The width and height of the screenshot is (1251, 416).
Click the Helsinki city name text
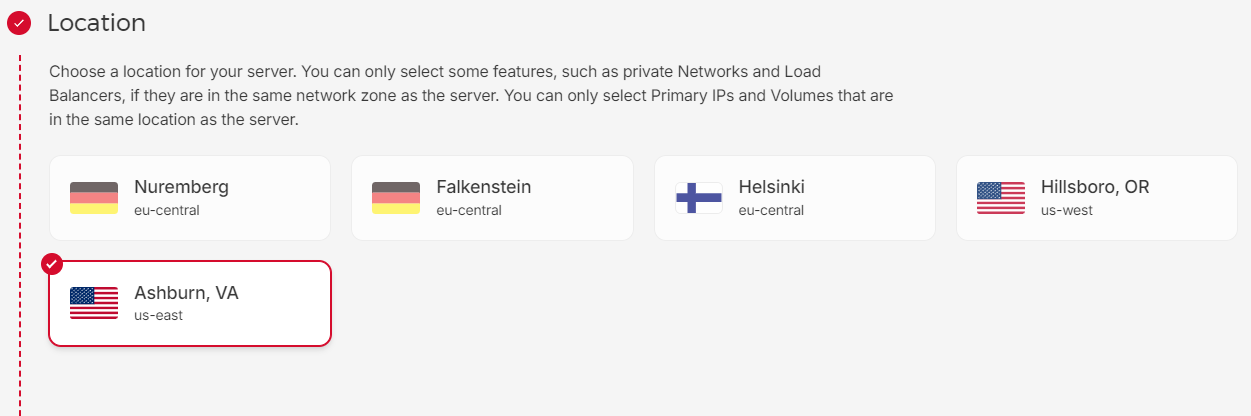pyautogui.click(x=771, y=187)
